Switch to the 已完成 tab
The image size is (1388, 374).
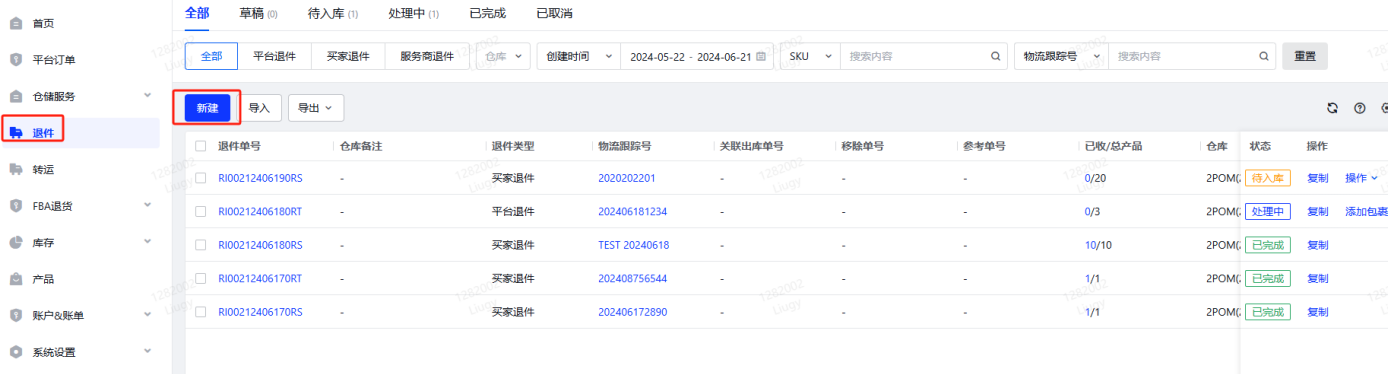487,13
